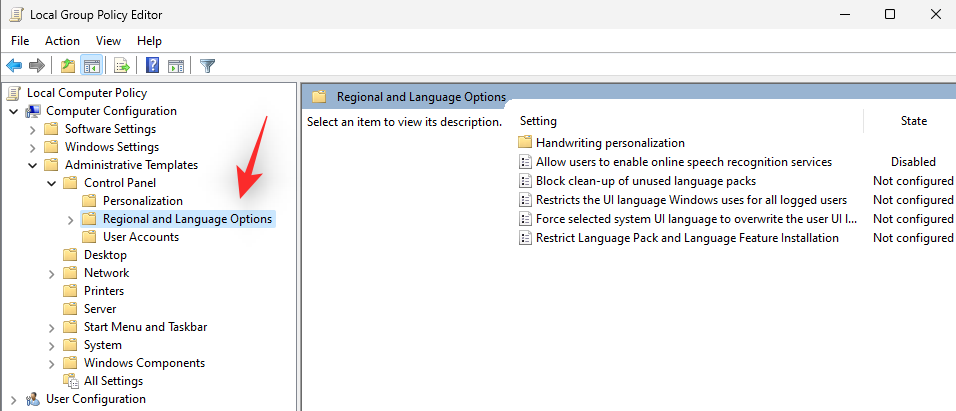The width and height of the screenshot is (956, 411).
Task: Collapse the Computer Configuration node
Action: (14, 112)
